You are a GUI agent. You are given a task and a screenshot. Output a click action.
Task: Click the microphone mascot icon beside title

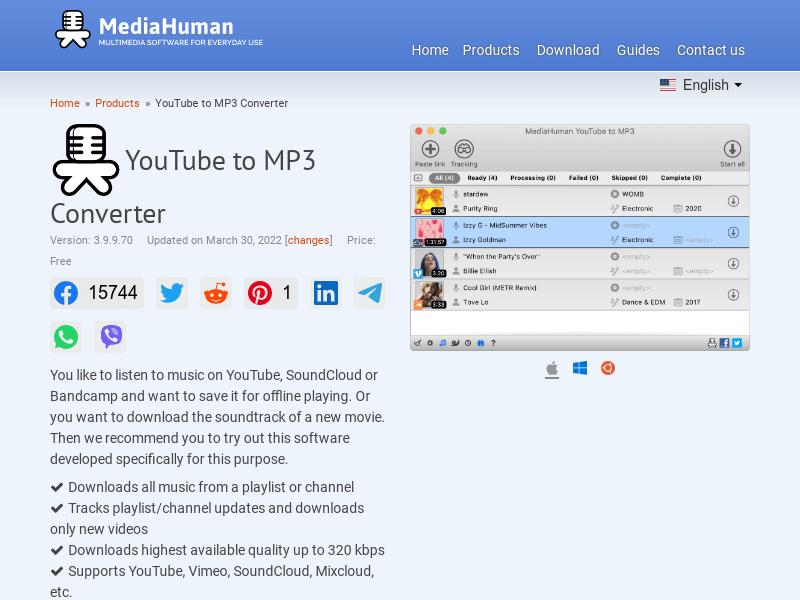pos(86,160)
